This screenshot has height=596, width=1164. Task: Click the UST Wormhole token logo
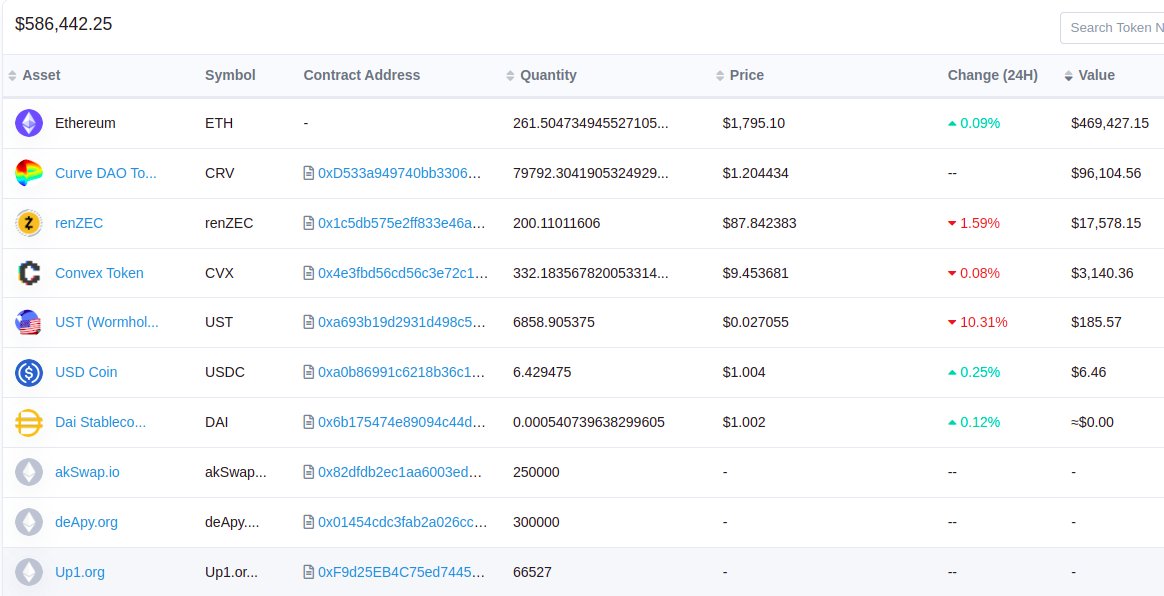[29, 322]
